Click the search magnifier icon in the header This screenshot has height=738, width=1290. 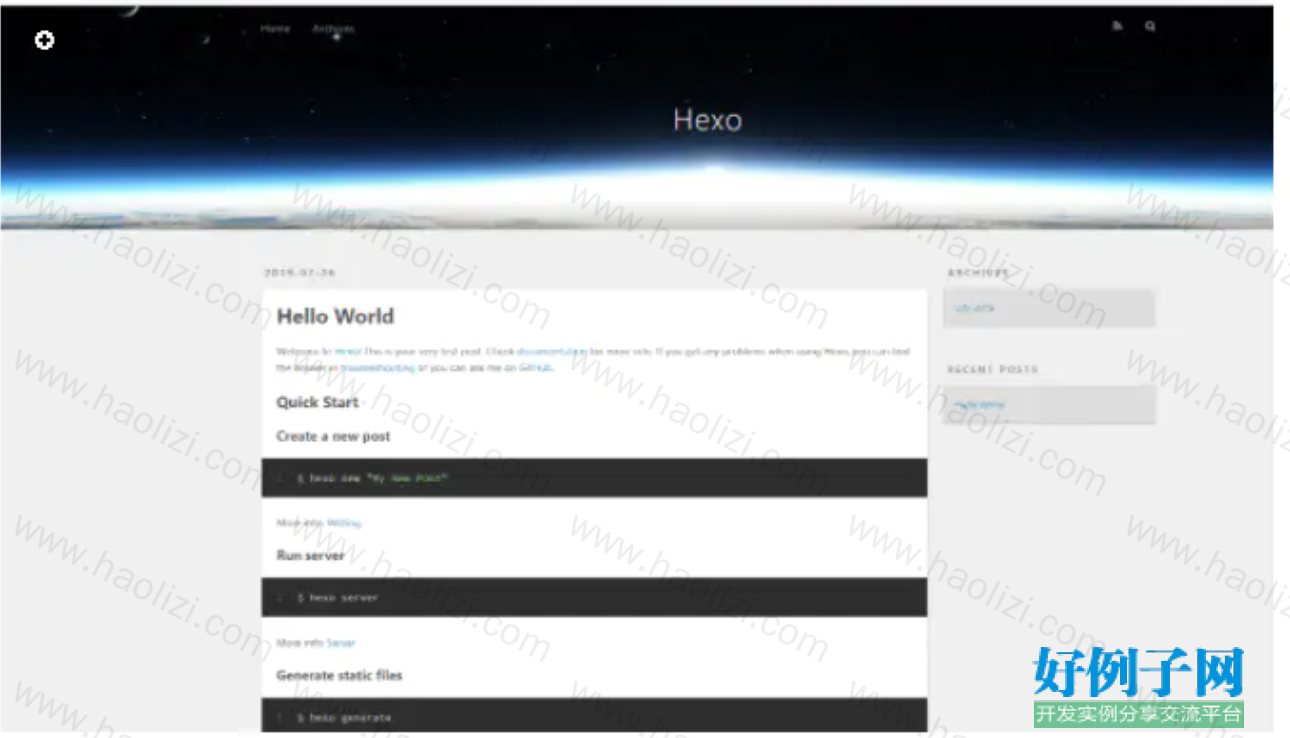[x=1150, y=27]
